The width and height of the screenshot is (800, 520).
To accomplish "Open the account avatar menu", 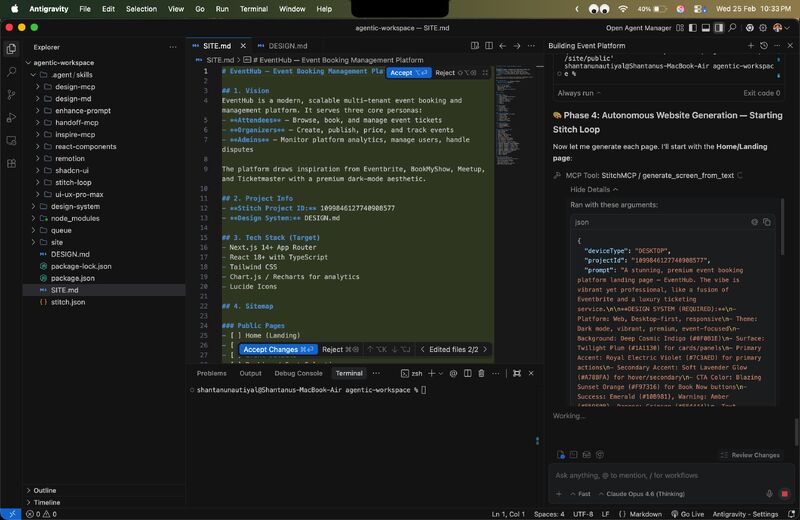I will (x=779, y=28).
